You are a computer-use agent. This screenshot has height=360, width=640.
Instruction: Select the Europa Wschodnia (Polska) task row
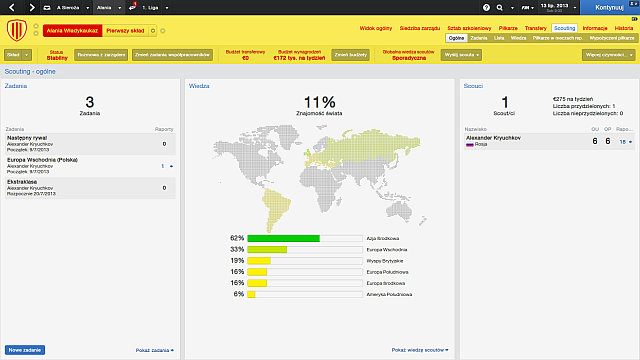click(x=90, y=166)
